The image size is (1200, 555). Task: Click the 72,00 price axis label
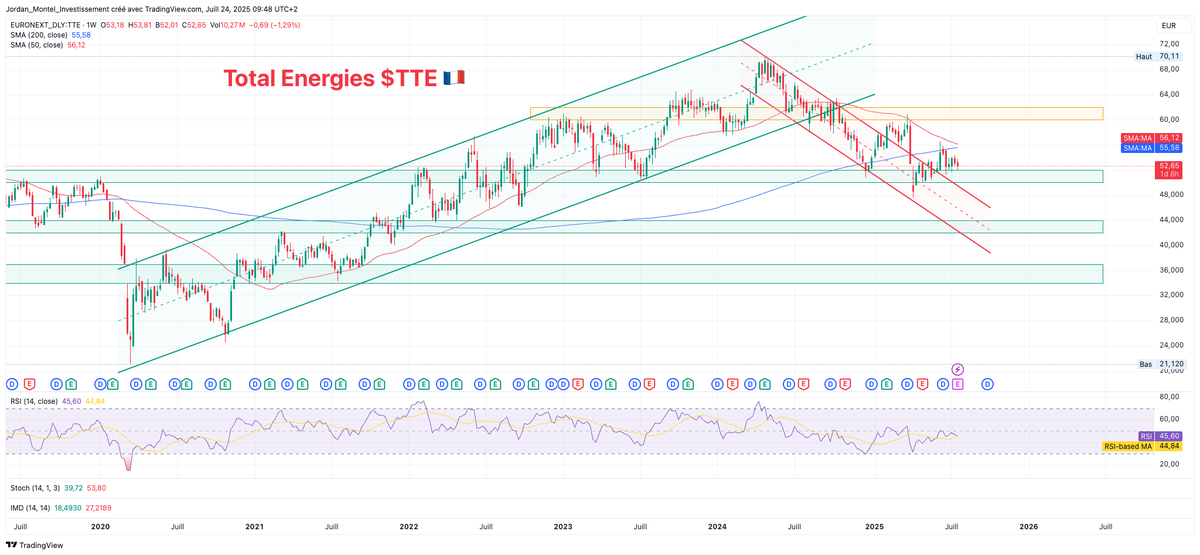[x=1169, y=45]
